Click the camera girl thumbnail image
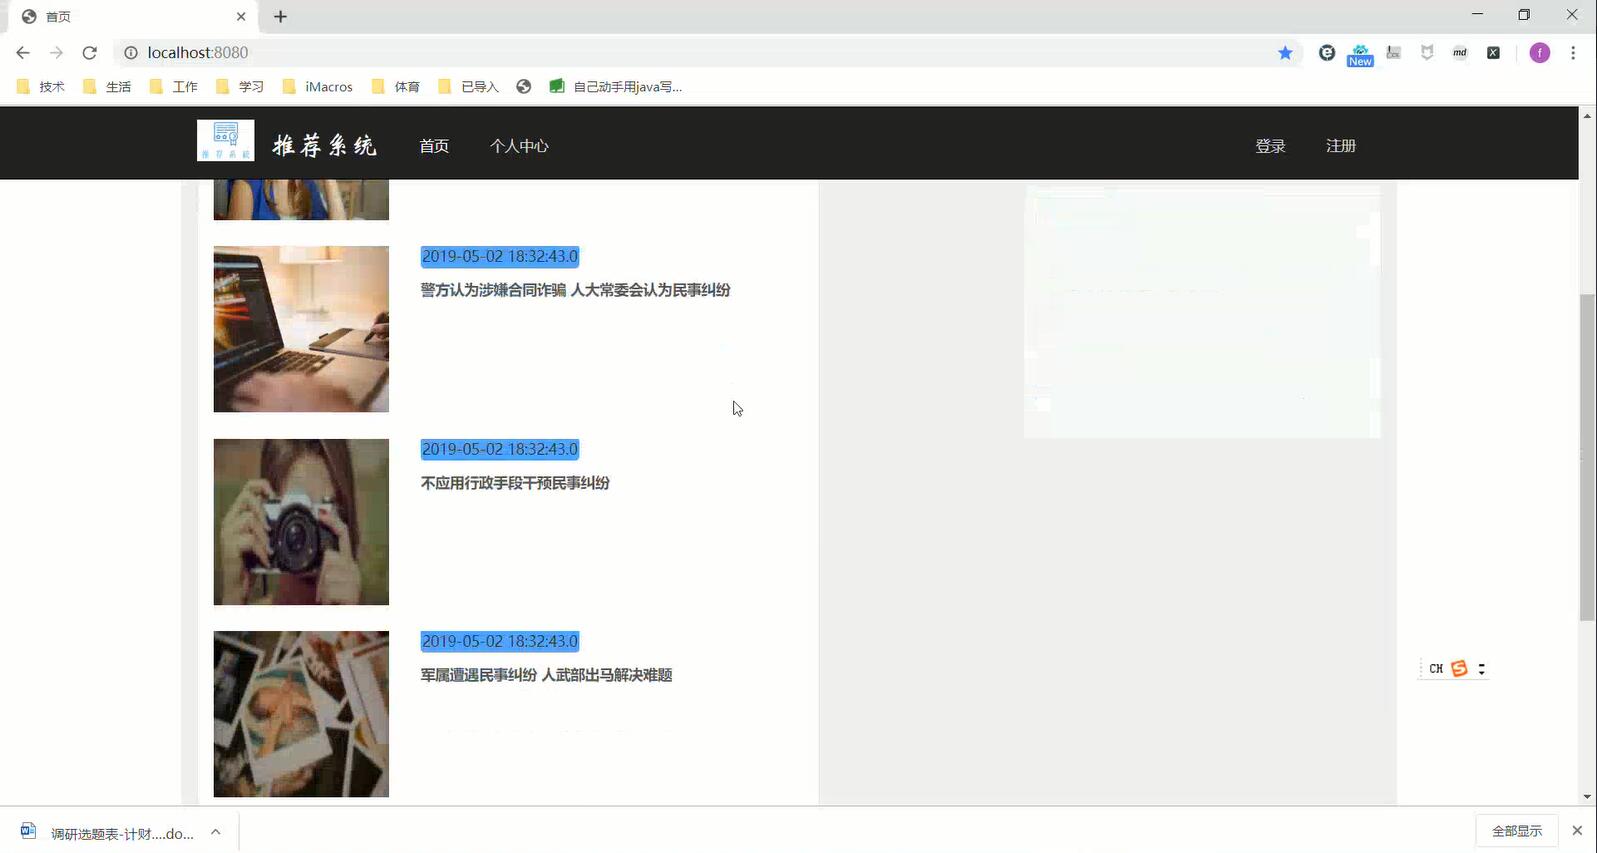 (301, 522)
